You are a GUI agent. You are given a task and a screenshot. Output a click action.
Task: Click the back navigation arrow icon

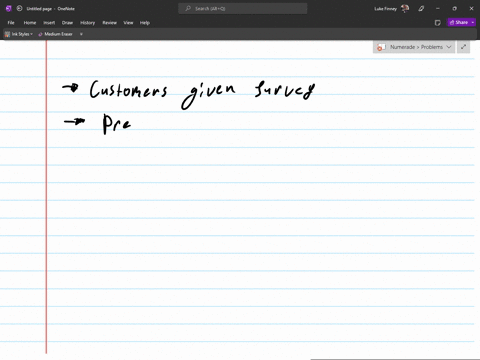pyautogui.click(x=19, y=9)
